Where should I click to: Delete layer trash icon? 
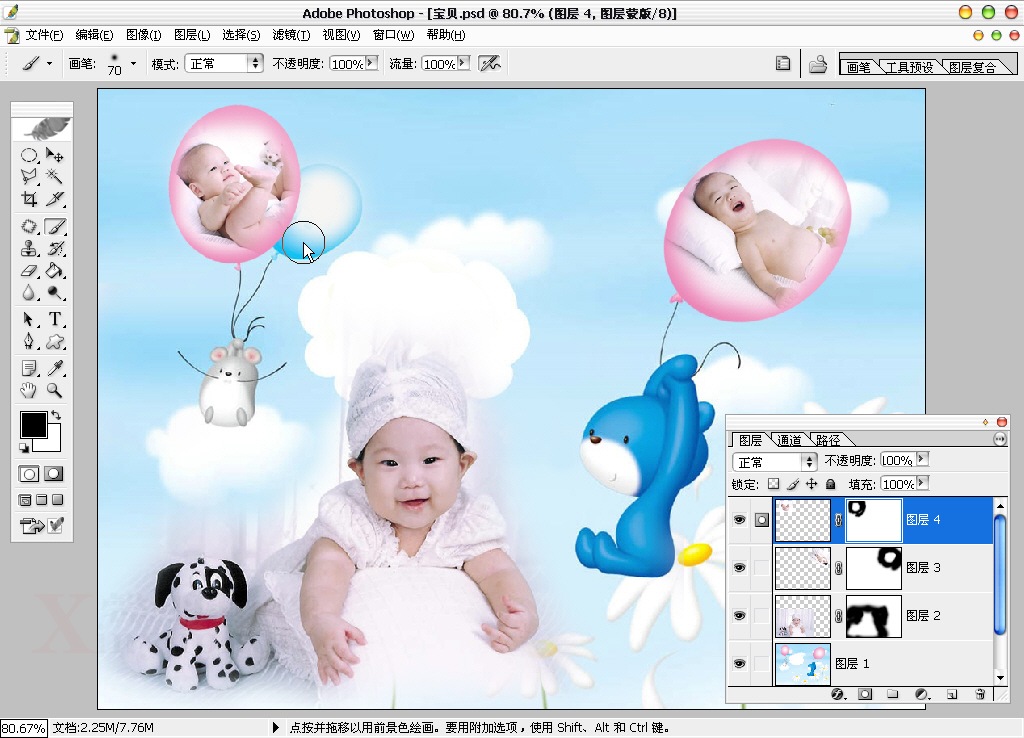point(980,694)
